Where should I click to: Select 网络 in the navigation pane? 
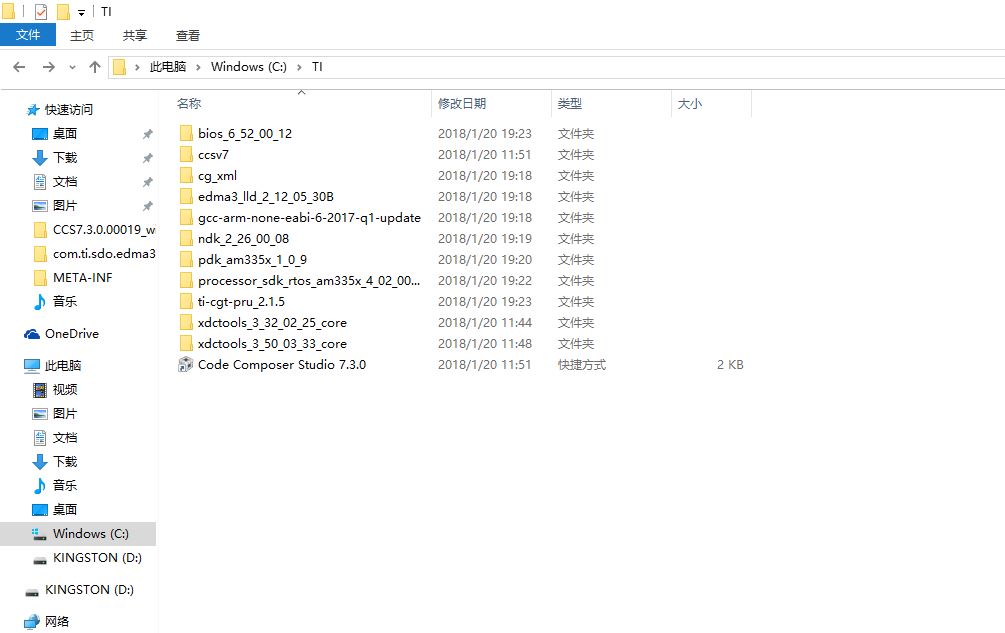[x=57, y=621]
